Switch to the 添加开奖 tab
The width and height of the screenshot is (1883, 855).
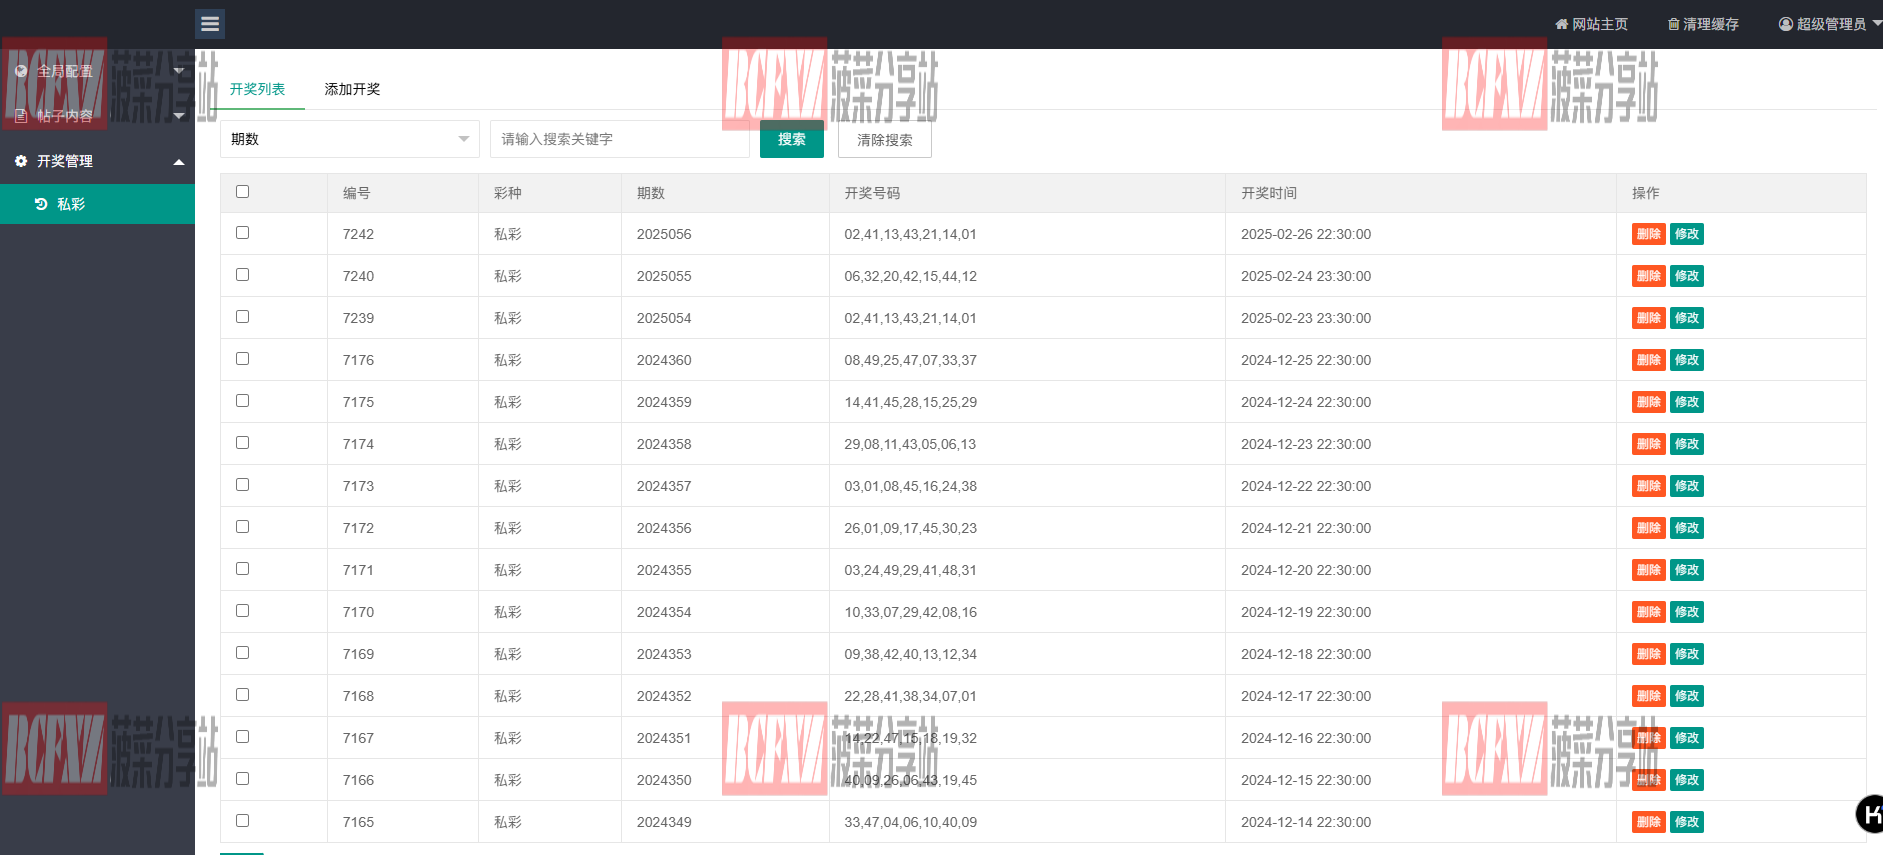352,89
